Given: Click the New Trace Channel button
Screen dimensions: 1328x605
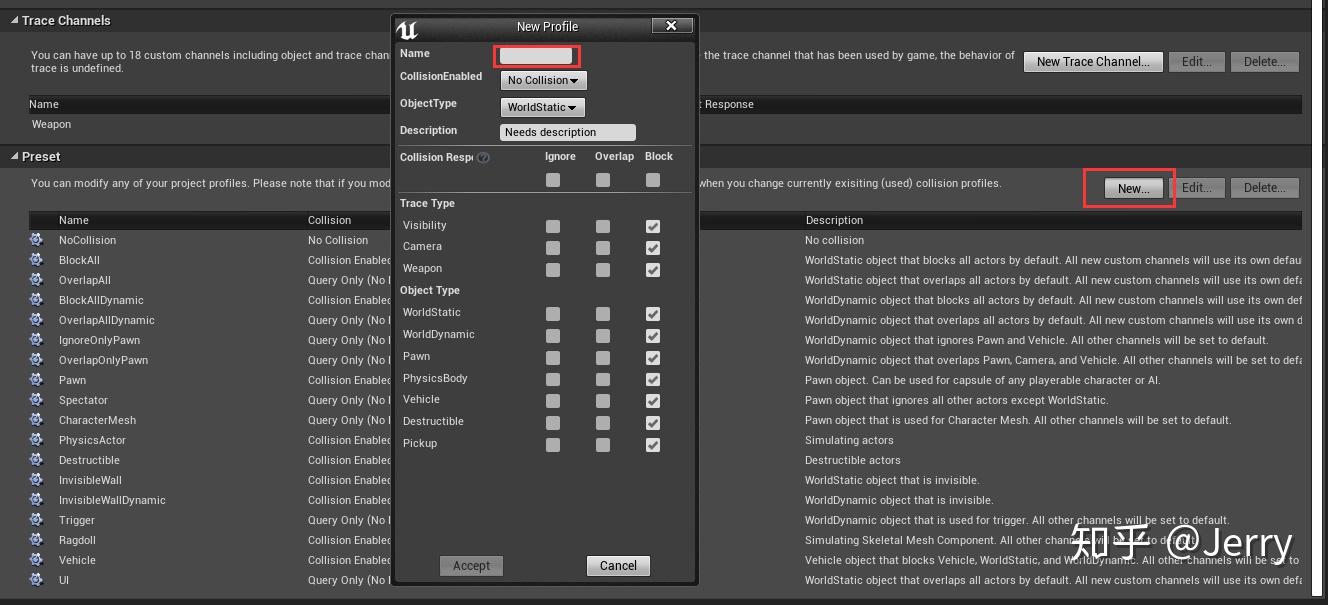Looking at the screenshot, I should point(1092,61).
